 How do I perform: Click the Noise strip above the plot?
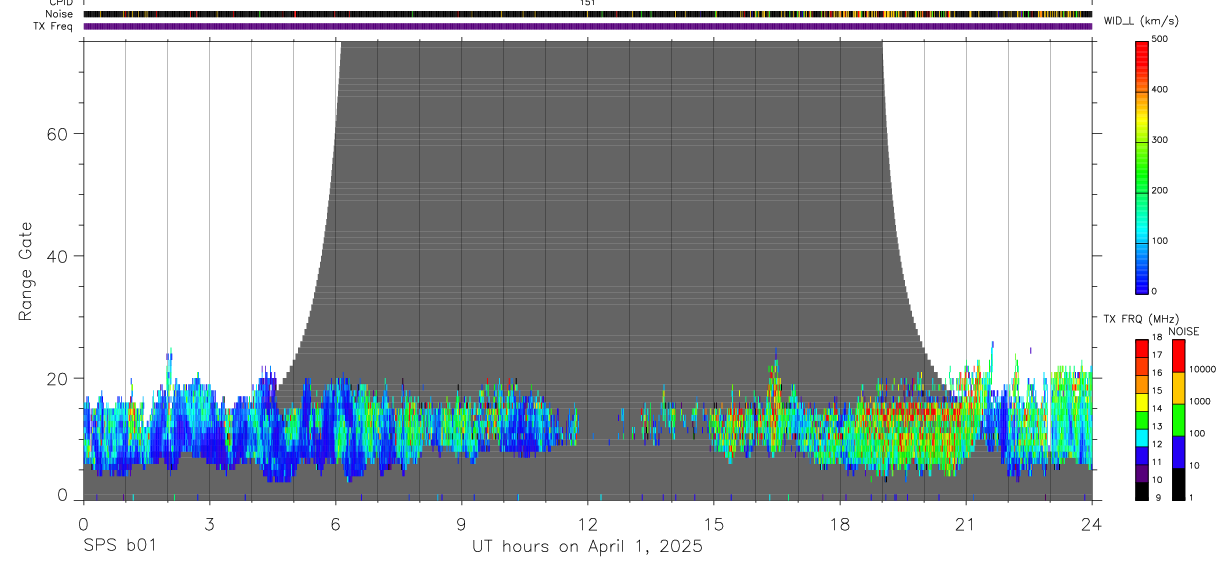(588, 14)
